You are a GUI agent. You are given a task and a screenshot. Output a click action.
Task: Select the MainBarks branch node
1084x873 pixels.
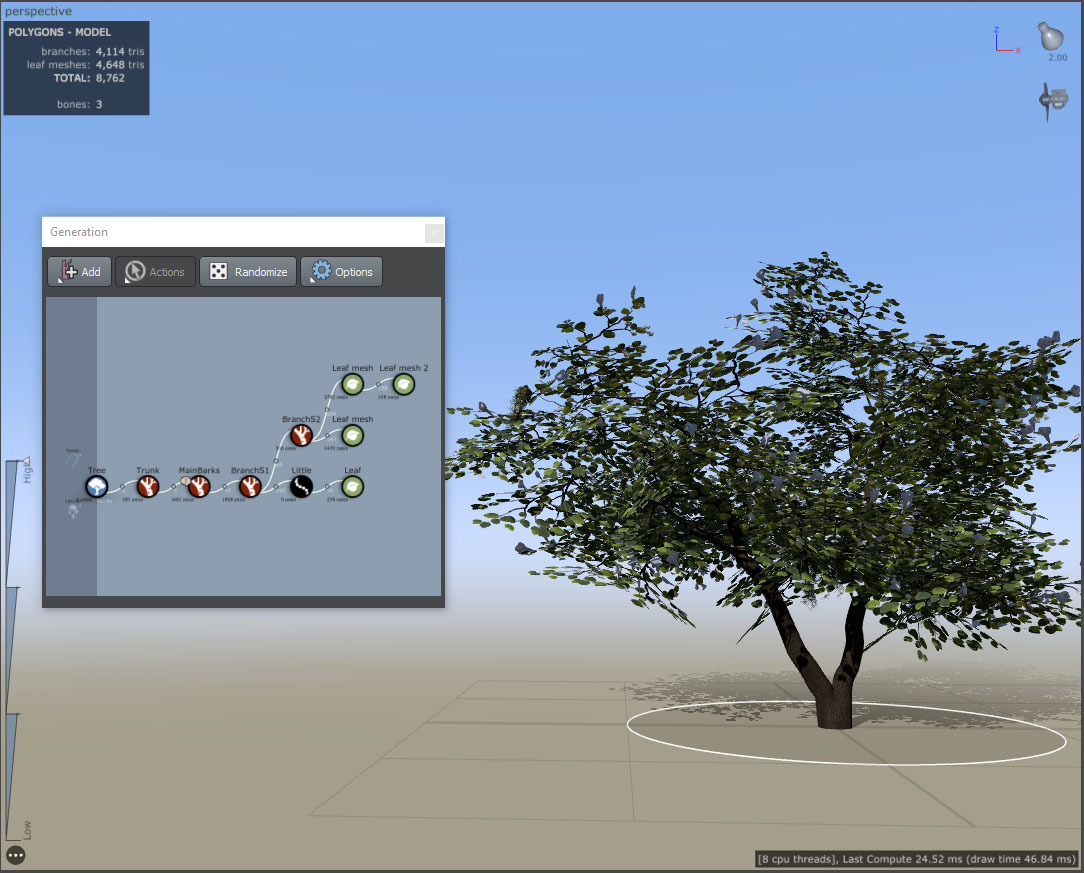pos(199,487)
